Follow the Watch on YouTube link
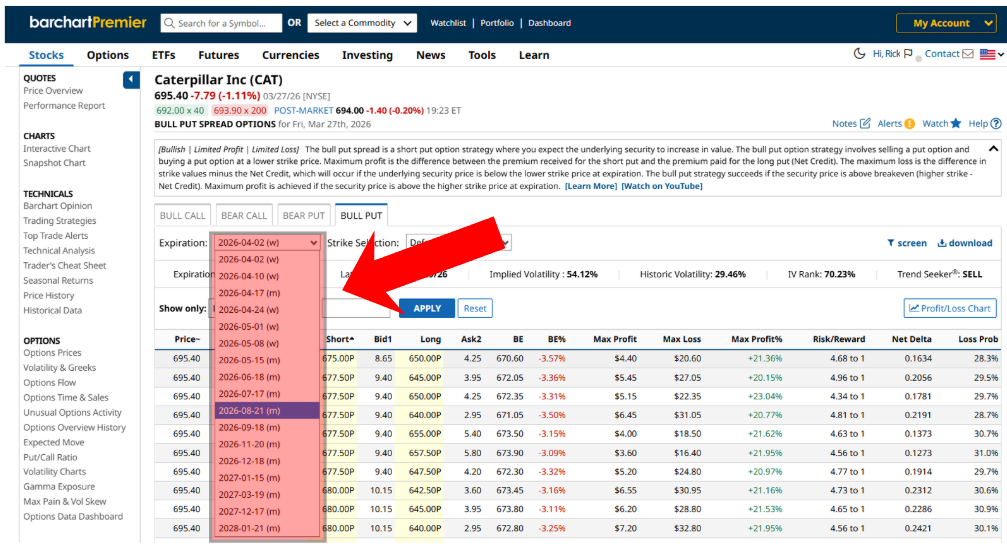The image size is (1007, 551). click(661, 186)
